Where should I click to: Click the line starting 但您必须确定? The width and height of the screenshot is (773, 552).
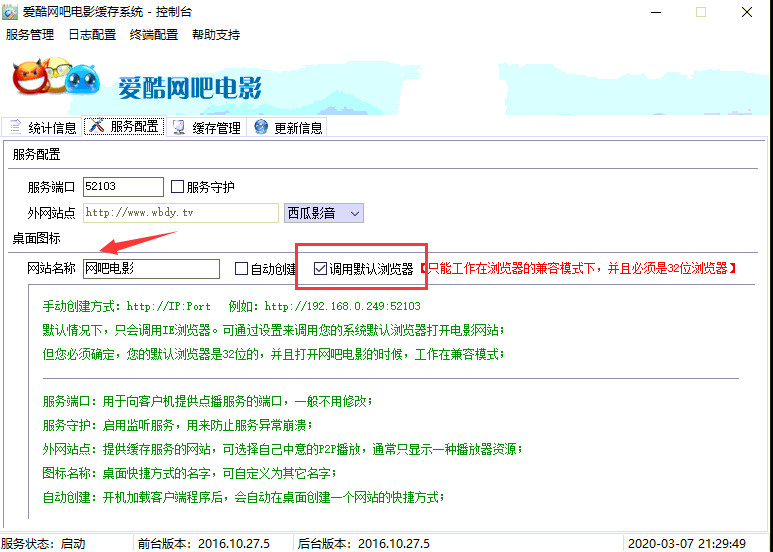274,354
